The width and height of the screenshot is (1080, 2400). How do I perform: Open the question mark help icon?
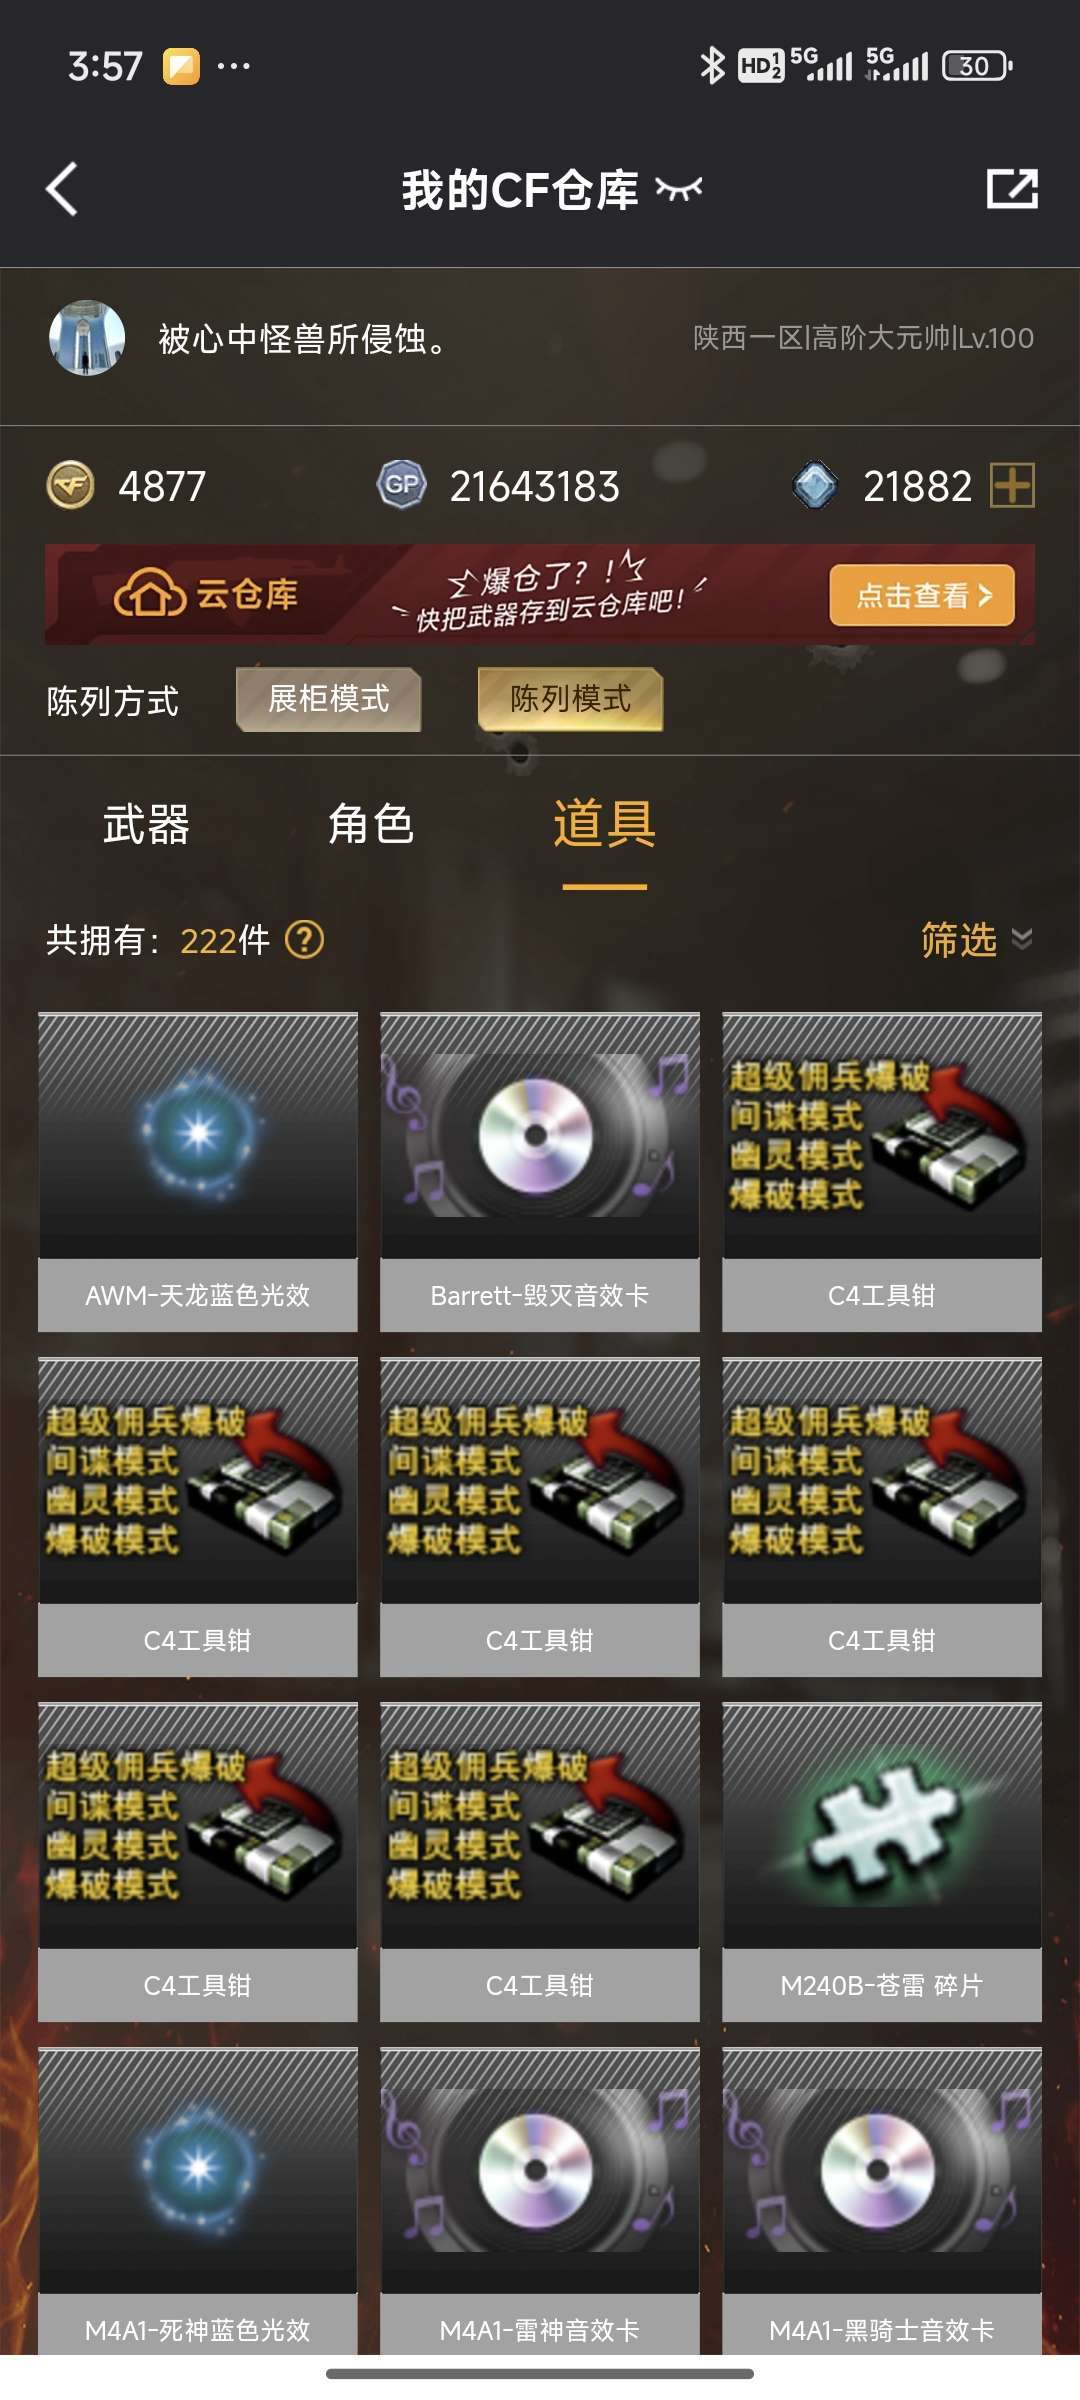(x=305, y=940)
